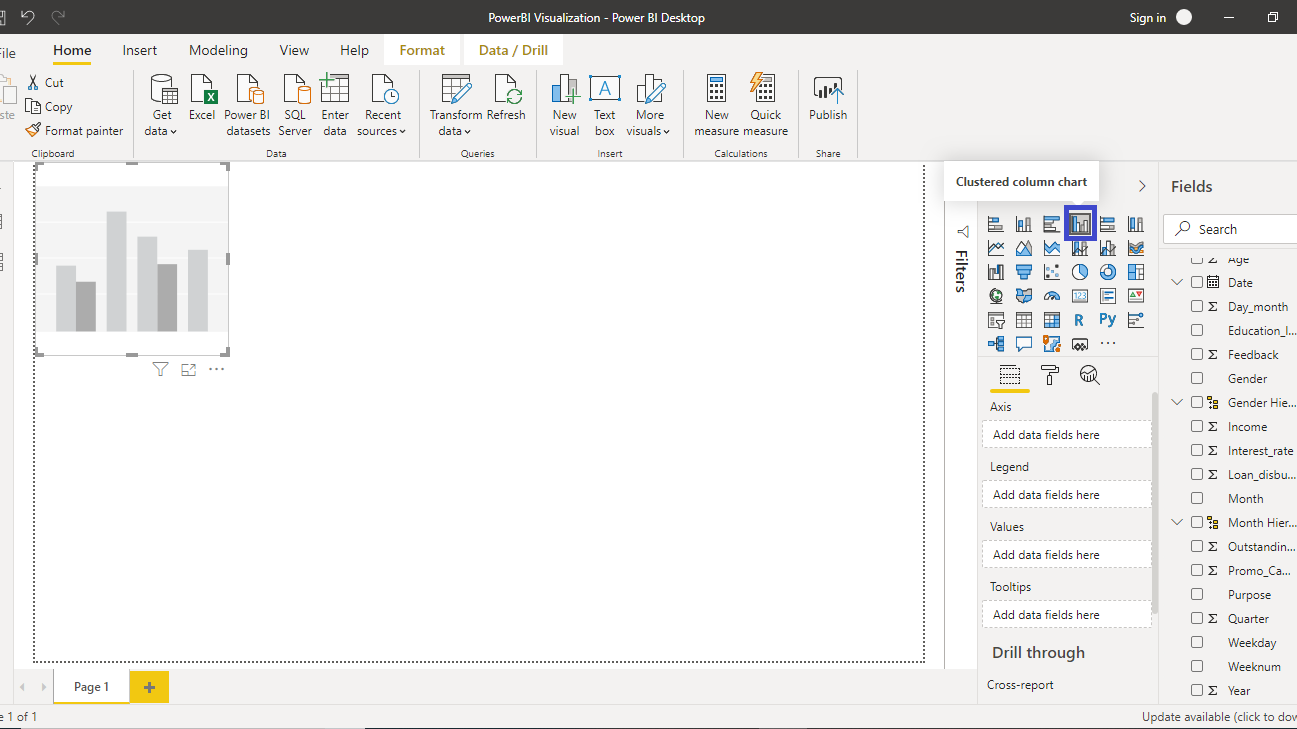Screen dimensions: 1297x729
Task: Click the filter icon below the chart visual
Action: 160,370
